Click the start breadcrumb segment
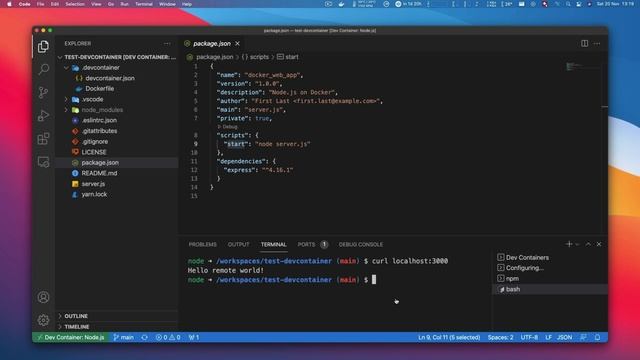Screen dimensions: 640x360 [288, 57]
